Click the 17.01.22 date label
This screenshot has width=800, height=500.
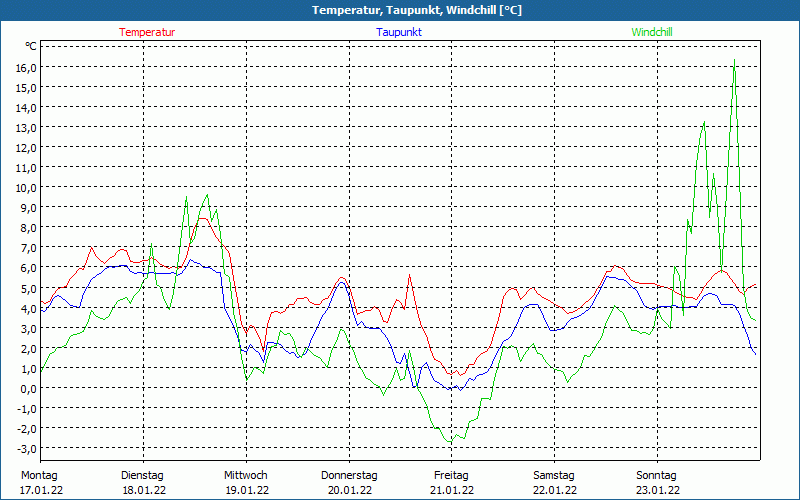click(x=41, y=490)
